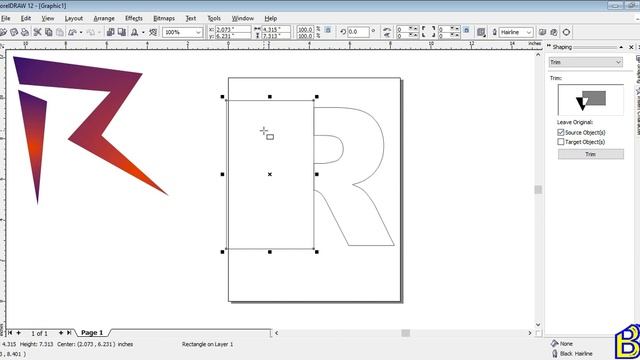Open the Tools menu
Viewport: 640px width, 360px height.
pos(214,18)
